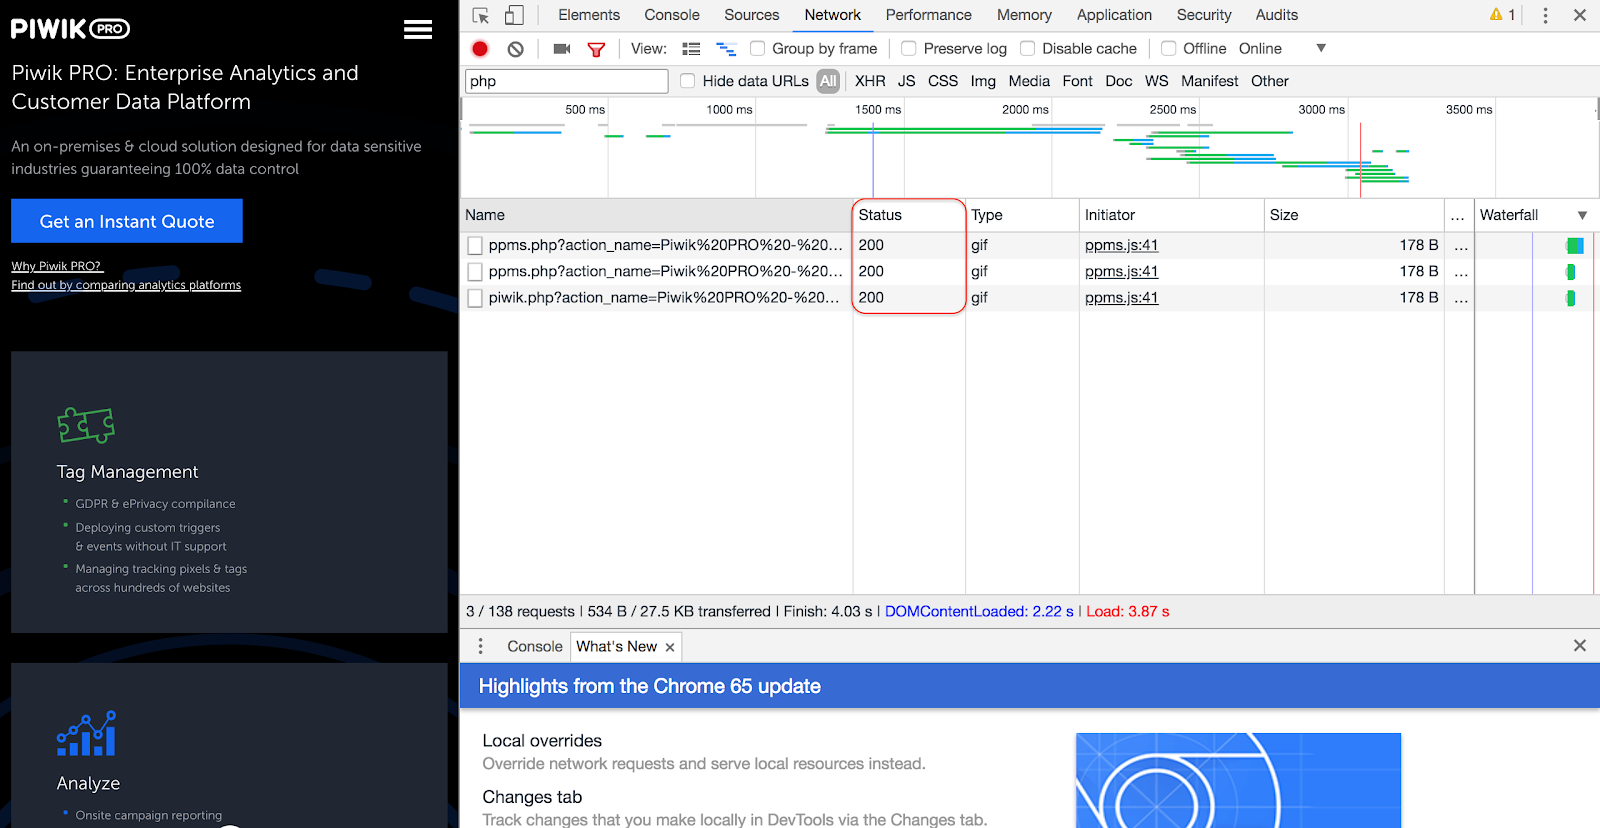The image size is (1600, 828).
Task: Open the Application tab
Action: 1114,15
